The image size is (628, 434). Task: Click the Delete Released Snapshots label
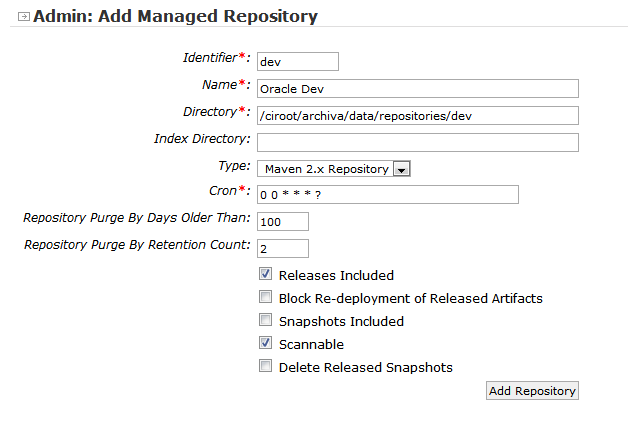point(365,367)
